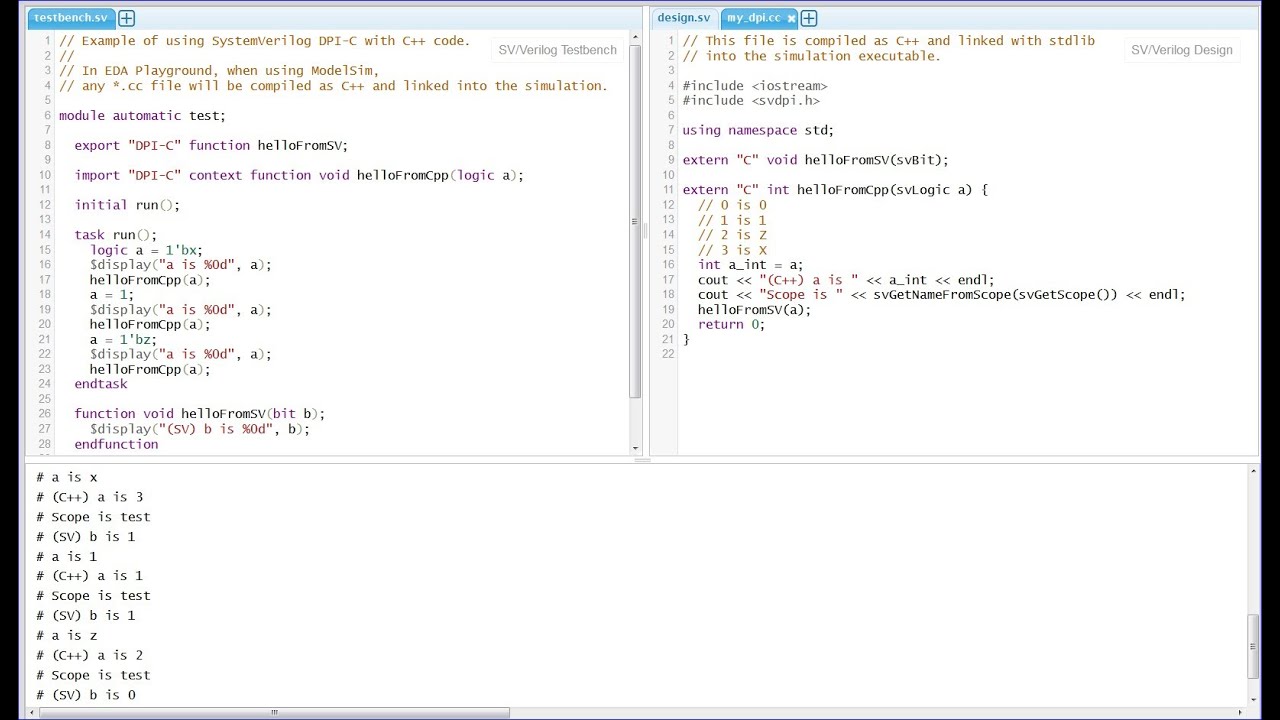Viewport: 1280px width, 720px height.
Task: Click 'extern "C" int helloFromCpp(svLogic a) {' line
Action: [x=835, y=190]
